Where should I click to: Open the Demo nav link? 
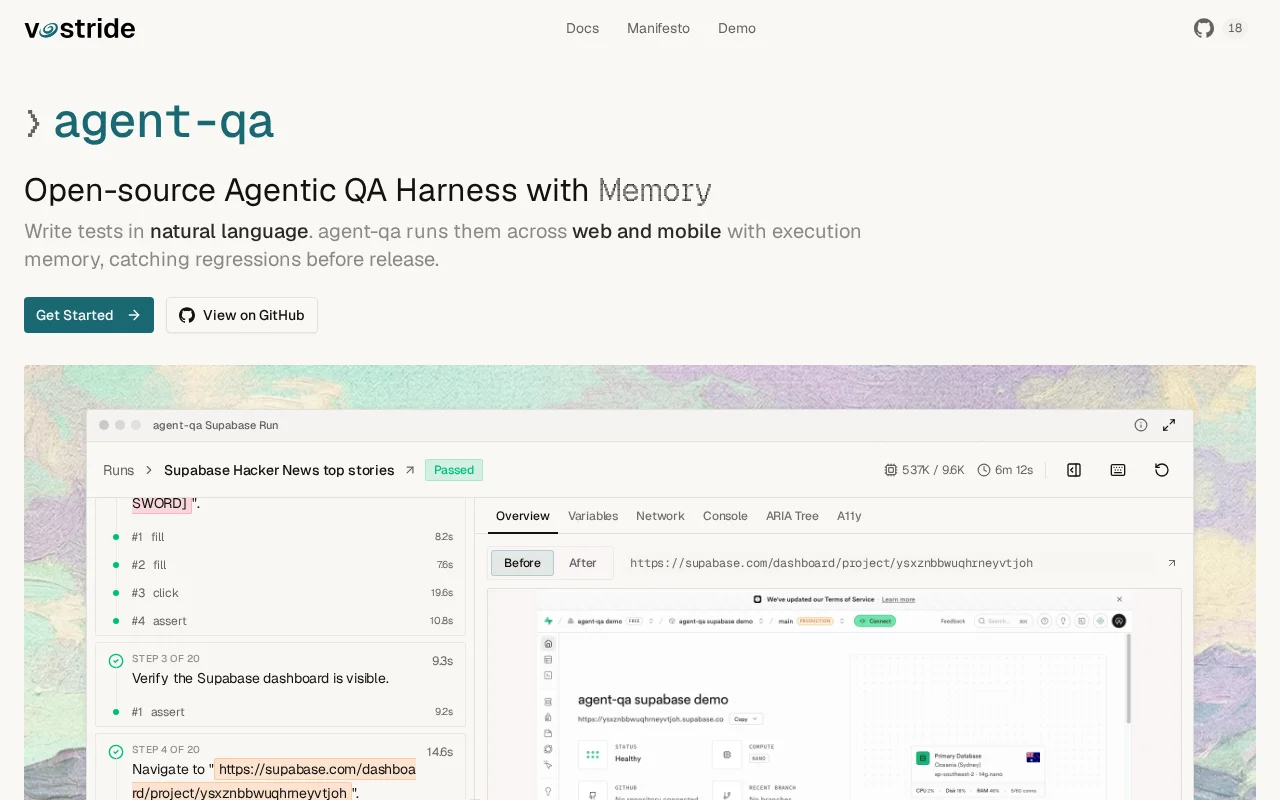[x=737, y=28]
